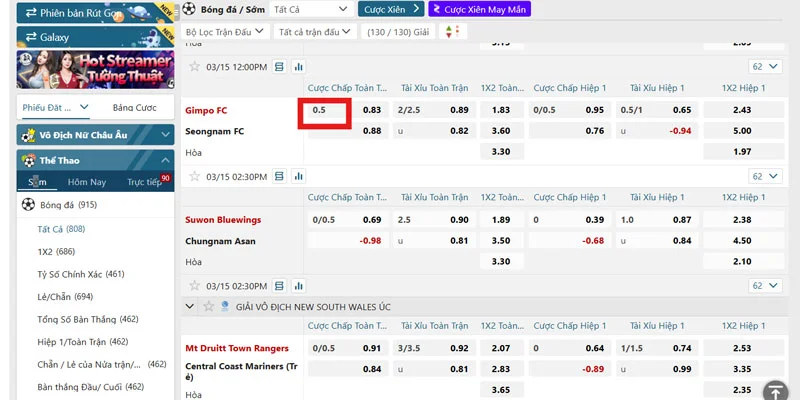The width and height of the screenshot is (800, 400).
Task: Open Tất cả trận đấu dropdown
Action: (315, 32)
